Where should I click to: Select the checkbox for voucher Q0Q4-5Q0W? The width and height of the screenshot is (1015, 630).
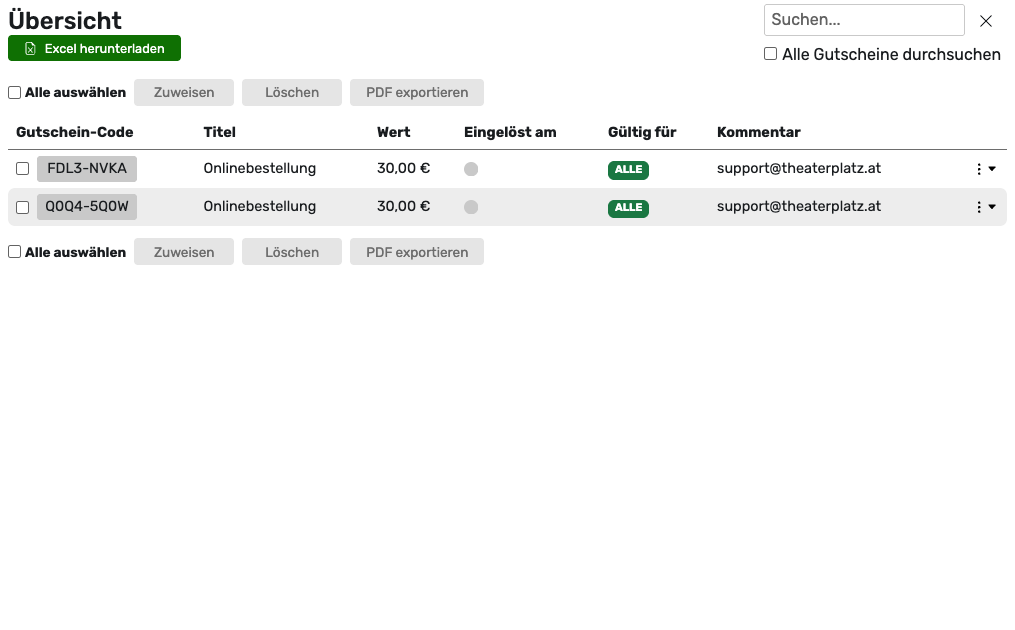point(23,207)
